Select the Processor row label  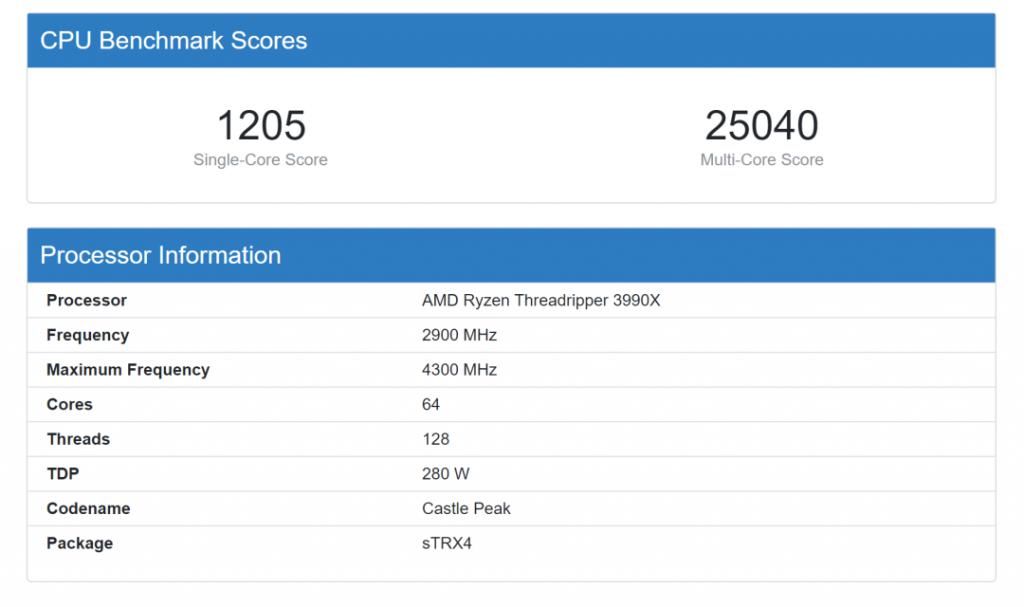pyautogui.click(x=86, y=300)
